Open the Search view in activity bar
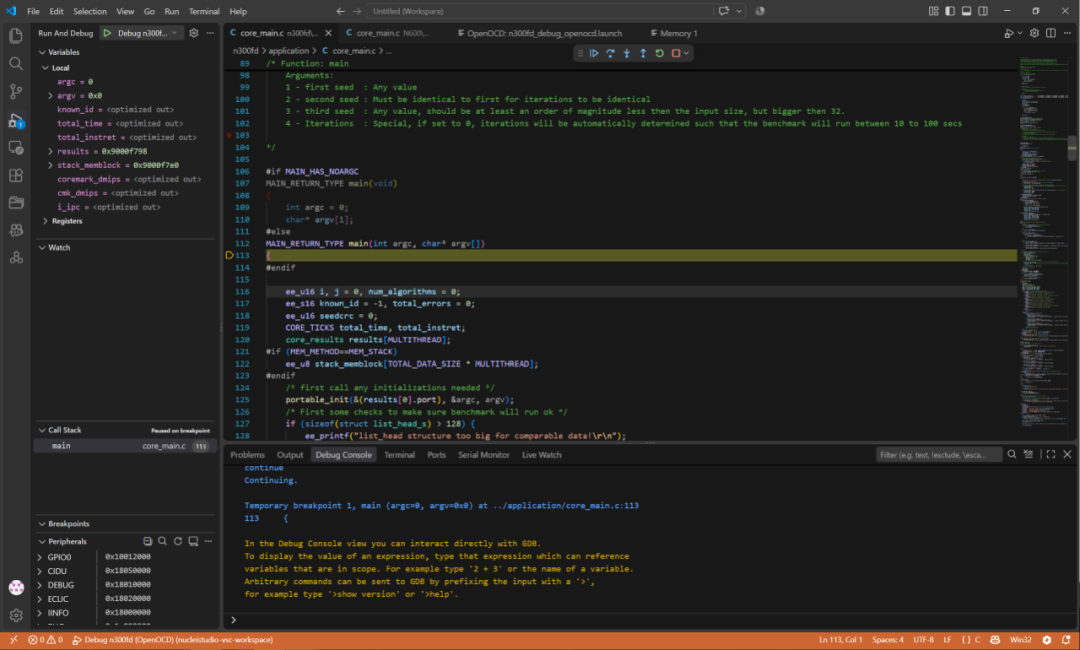The height and width of the screenshot is (650, 1080). coord(16,64)
